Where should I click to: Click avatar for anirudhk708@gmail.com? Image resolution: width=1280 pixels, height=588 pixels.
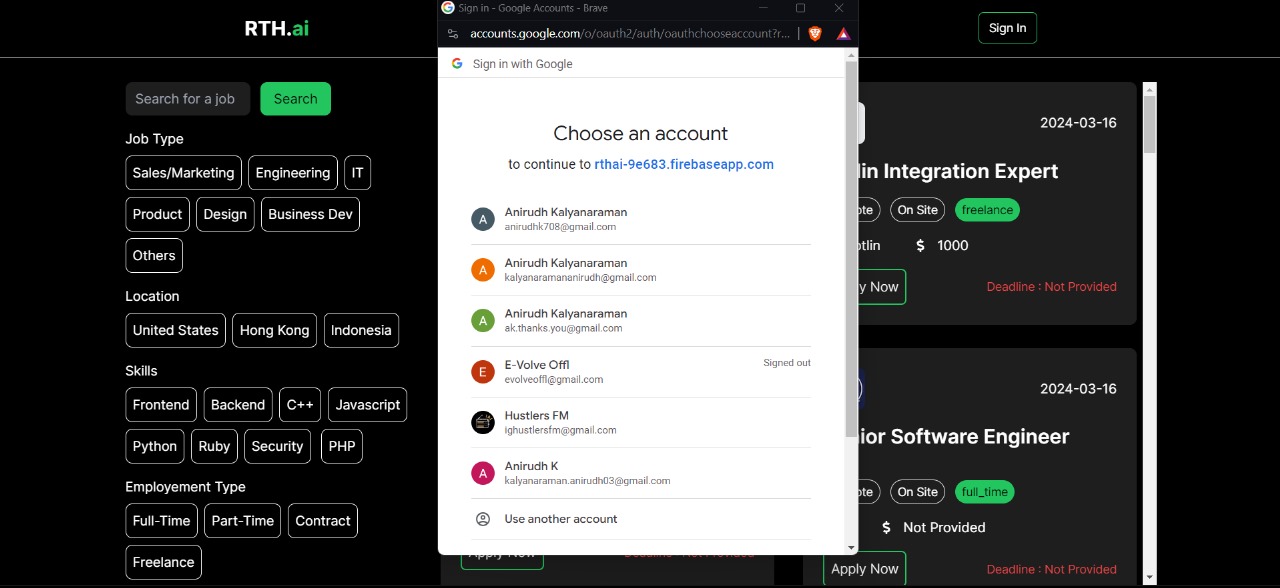point(483,219)
